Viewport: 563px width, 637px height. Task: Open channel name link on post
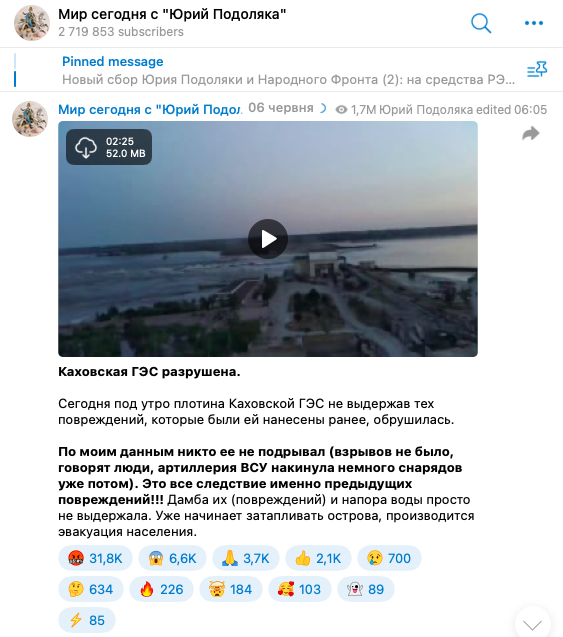pos(150,109)
